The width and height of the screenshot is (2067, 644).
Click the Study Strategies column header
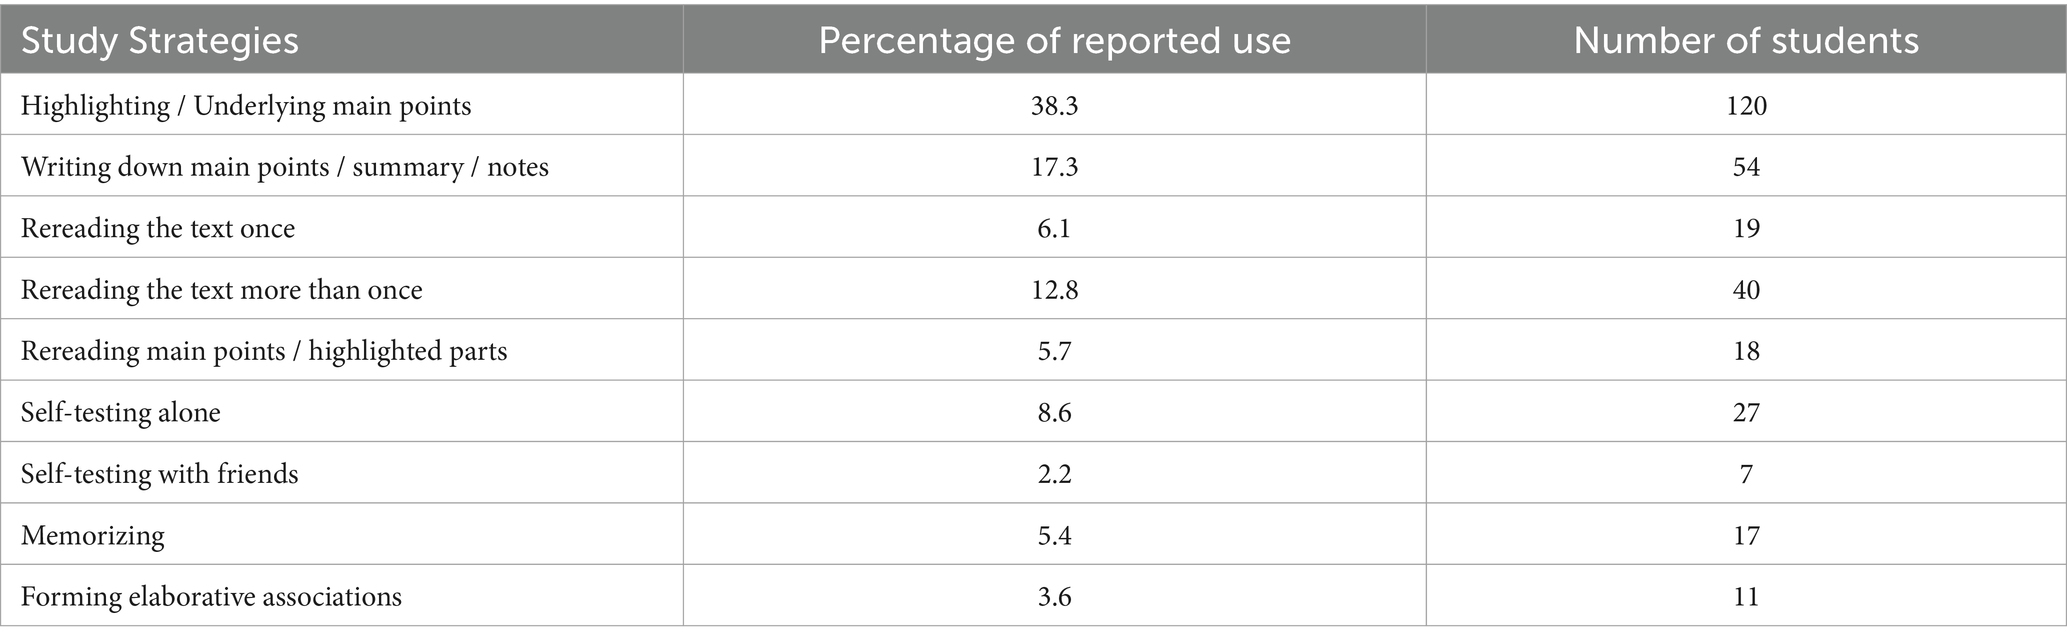[x=160, y=41]
